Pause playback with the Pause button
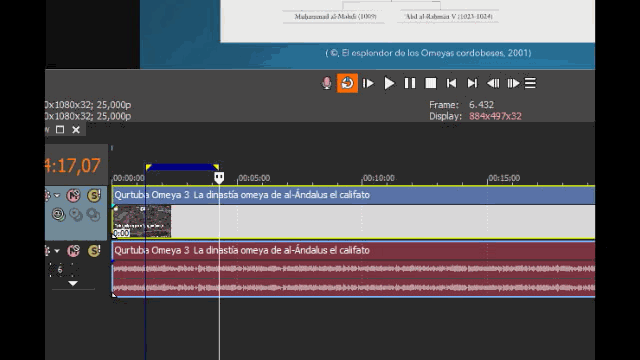This screenshot has height=360, width=640. point(410,83)
